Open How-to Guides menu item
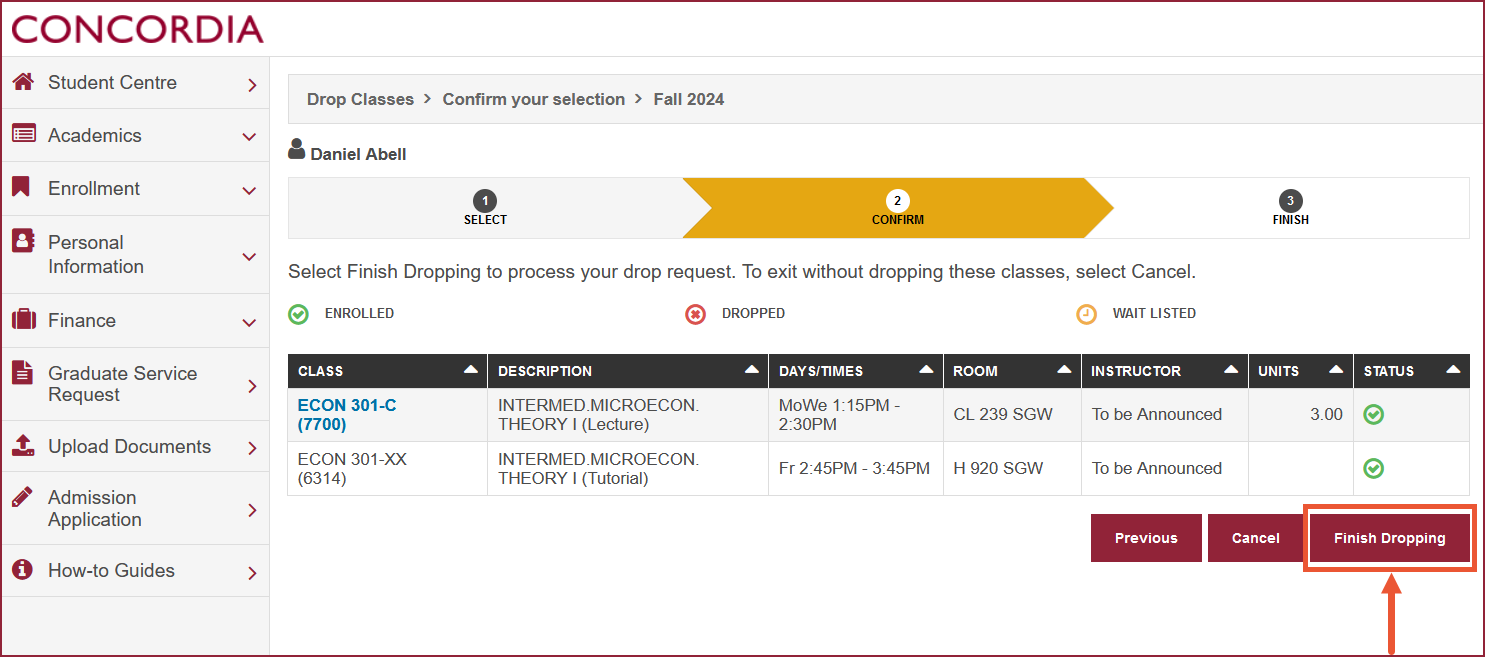The width and height of the screenshot is (1485, 657). click(135, 570)
